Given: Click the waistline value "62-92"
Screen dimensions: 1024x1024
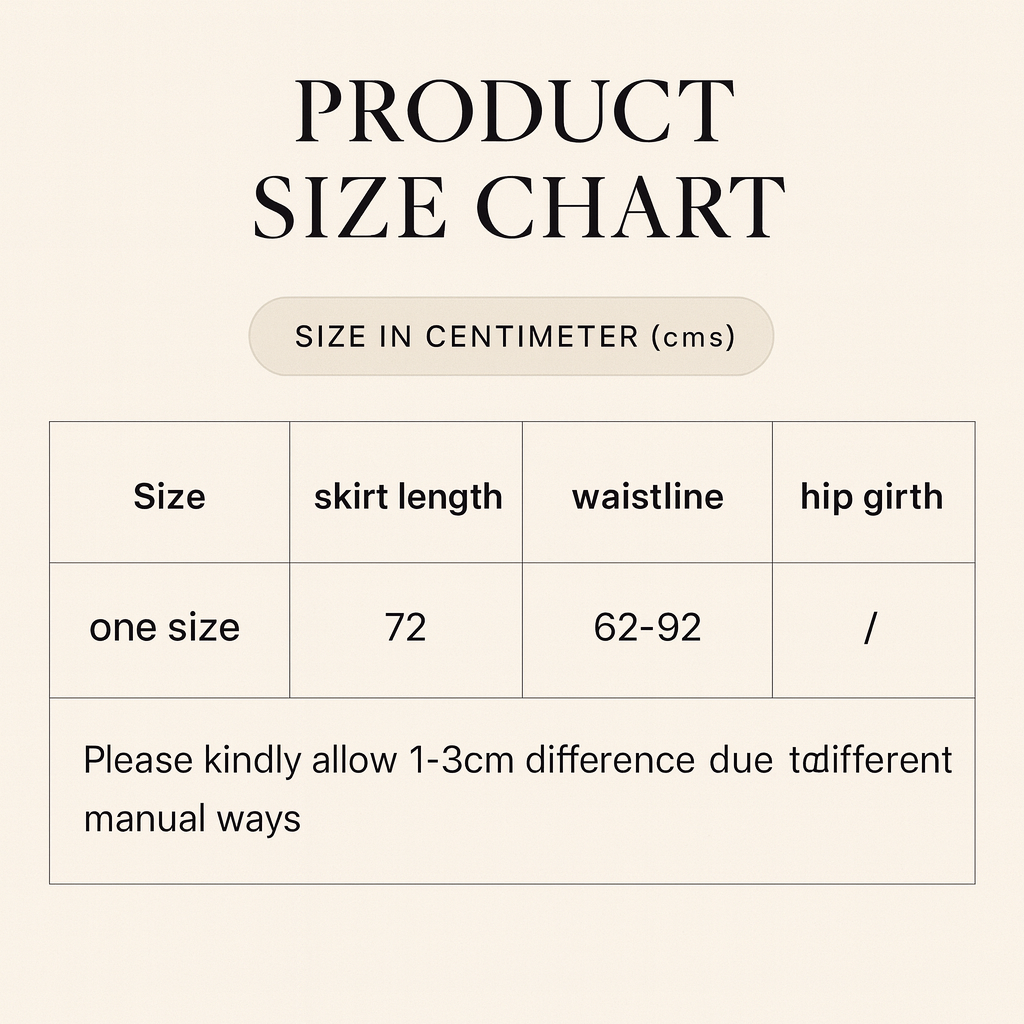Looking at the screenshot, I should (647, 628).
